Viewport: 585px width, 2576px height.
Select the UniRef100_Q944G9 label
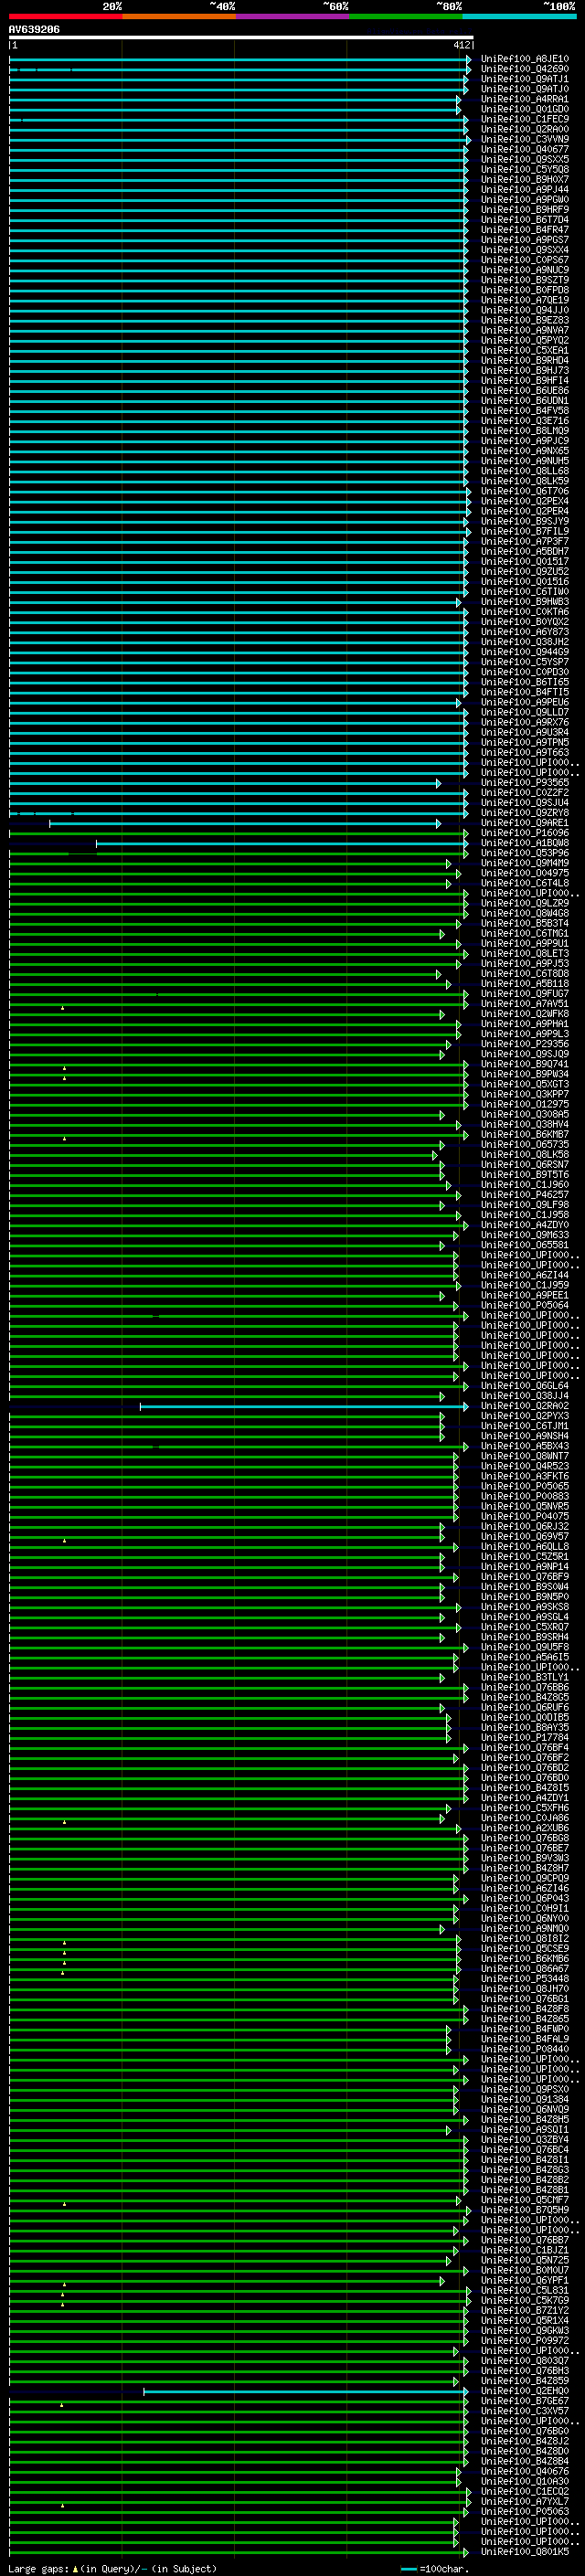[x=525, y=652]
